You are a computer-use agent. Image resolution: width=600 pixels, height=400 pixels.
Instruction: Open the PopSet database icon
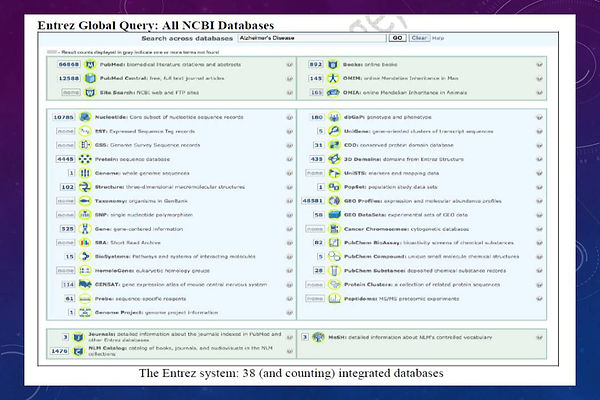pyautogui.click(x=334, y=187)
